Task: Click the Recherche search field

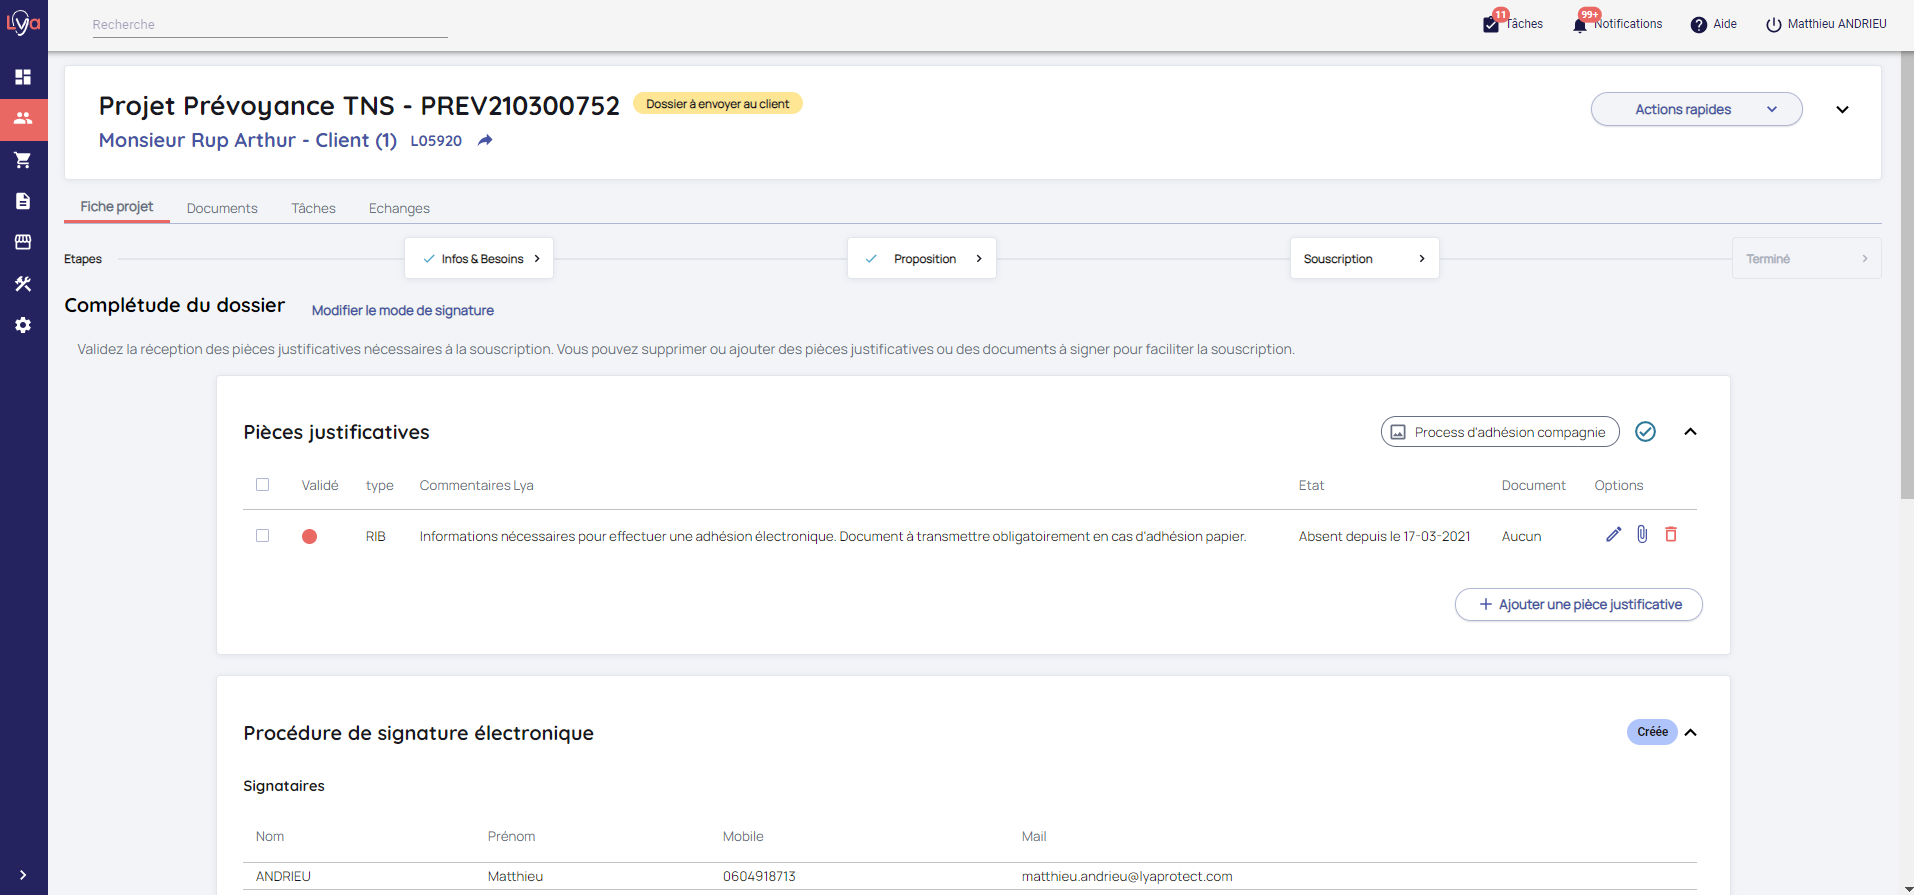Action: tap(270, 25)
